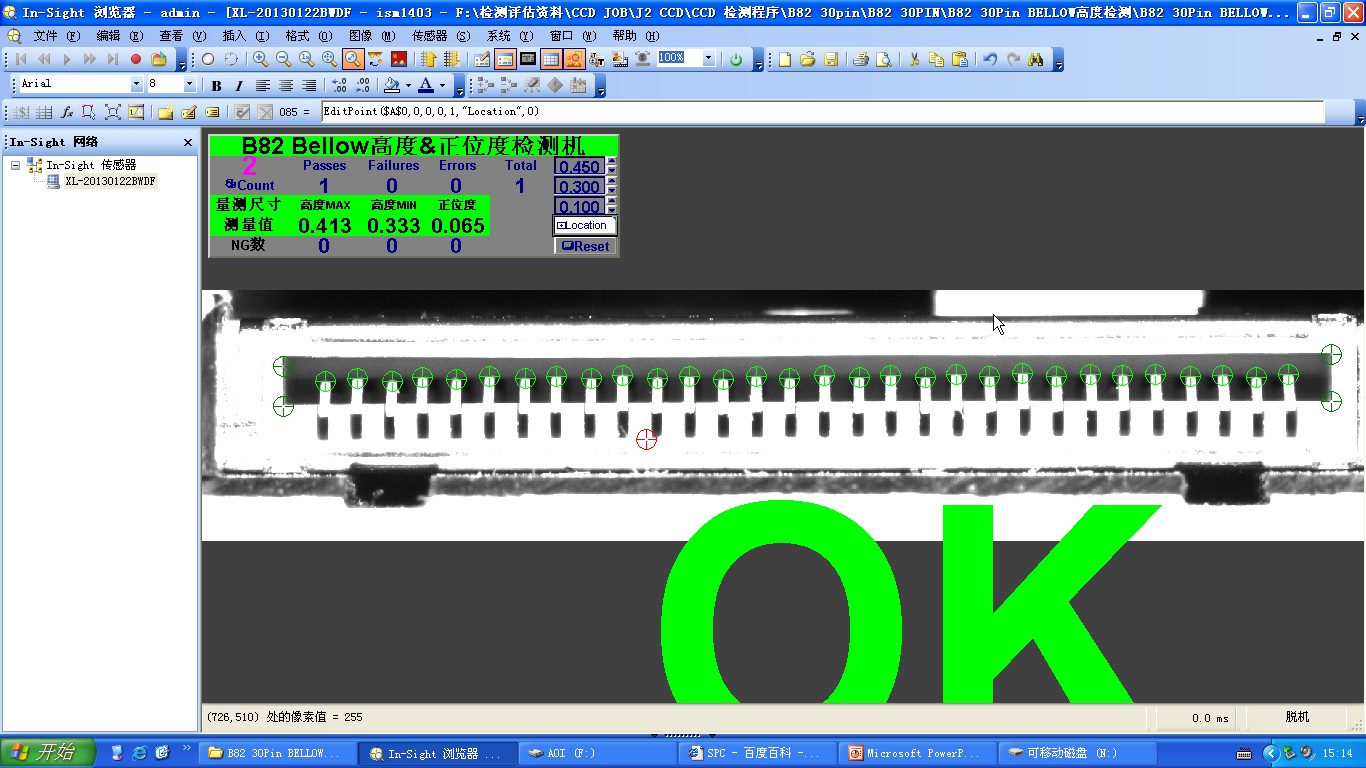Click the circle shape tool icon
The image size is (1366, 768).
point(208,59)
